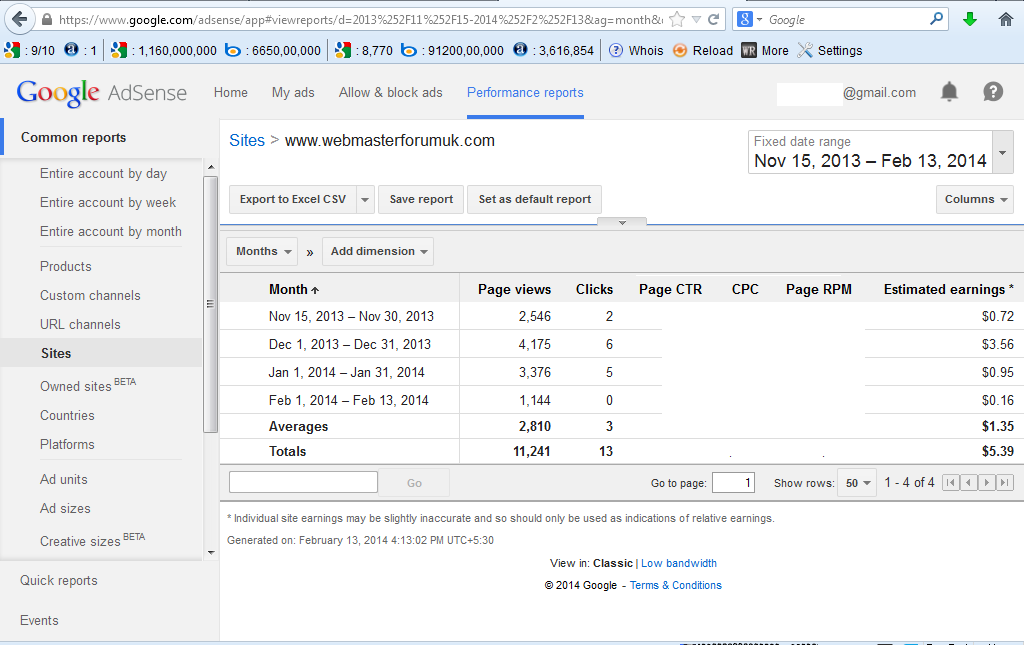This screenshot has height=645, width=1024.
Task: Open address bar history dropdown arrow
Action: pos(696,20)
